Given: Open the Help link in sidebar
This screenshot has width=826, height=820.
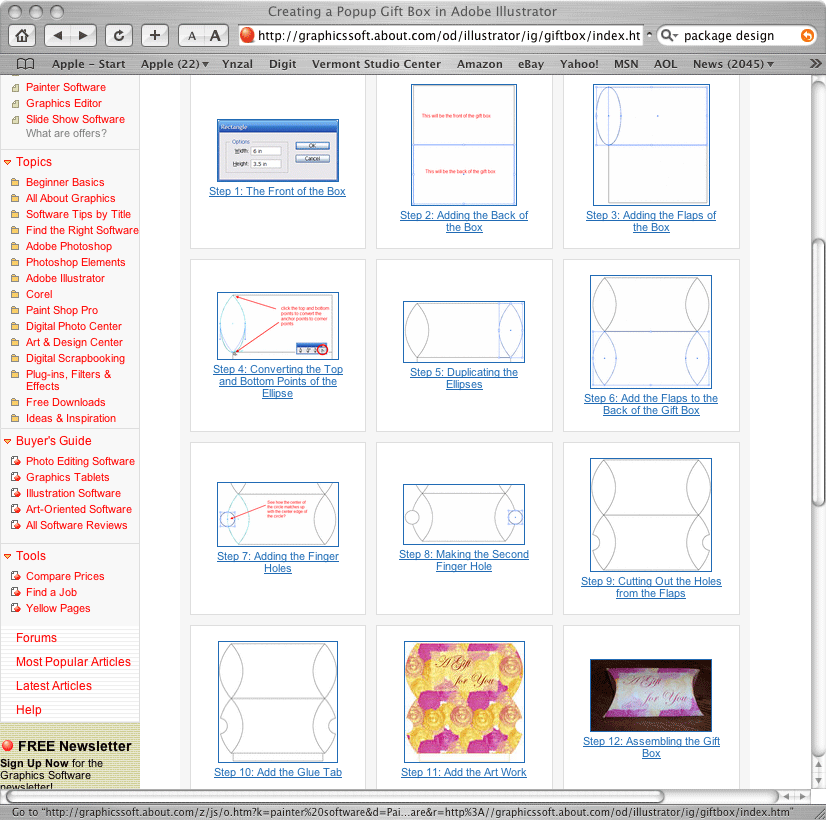Looking at the screenshot, I should pos(28,710).
